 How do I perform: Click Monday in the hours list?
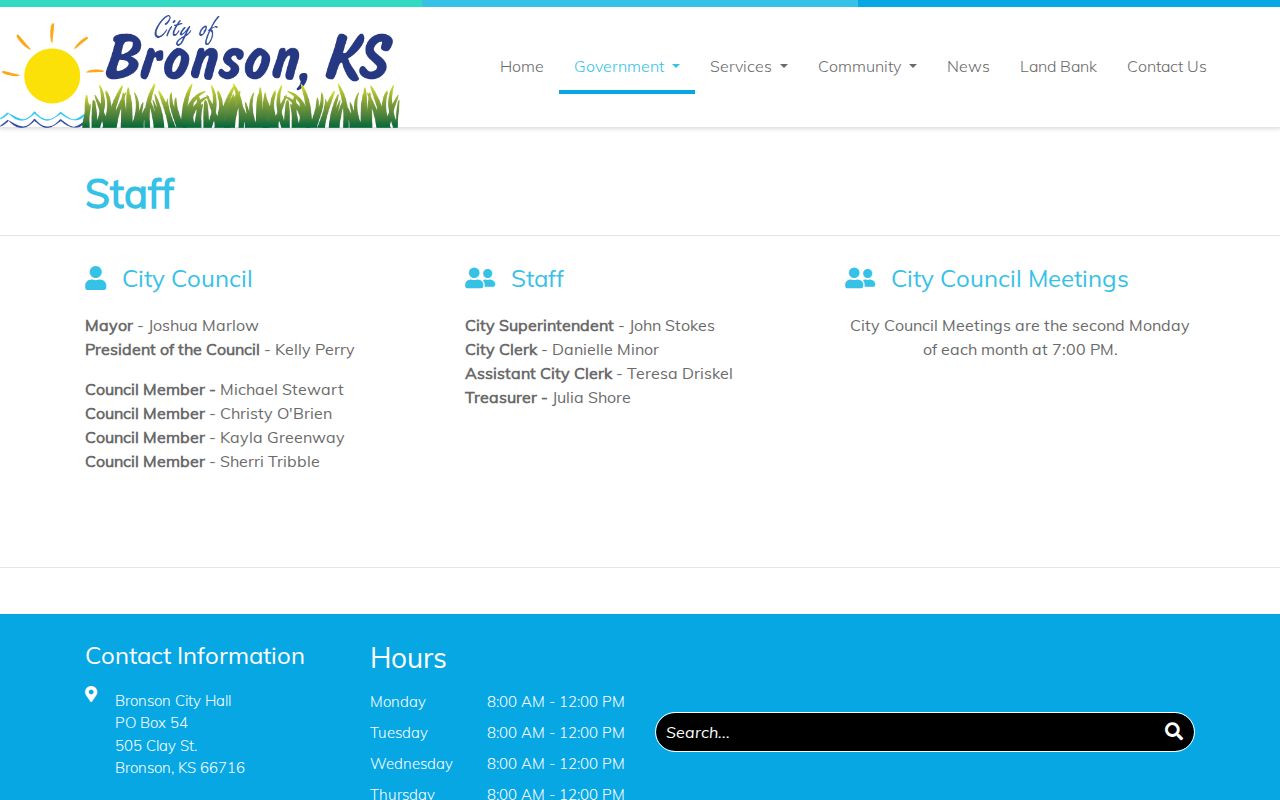click(x=398, y=701)
